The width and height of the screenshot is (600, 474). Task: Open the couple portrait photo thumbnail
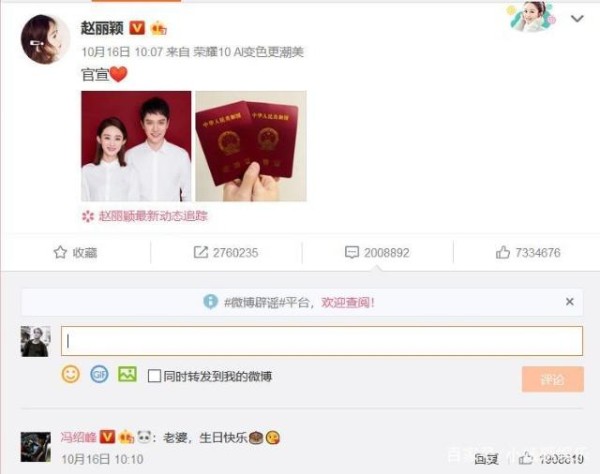point(136,146)
